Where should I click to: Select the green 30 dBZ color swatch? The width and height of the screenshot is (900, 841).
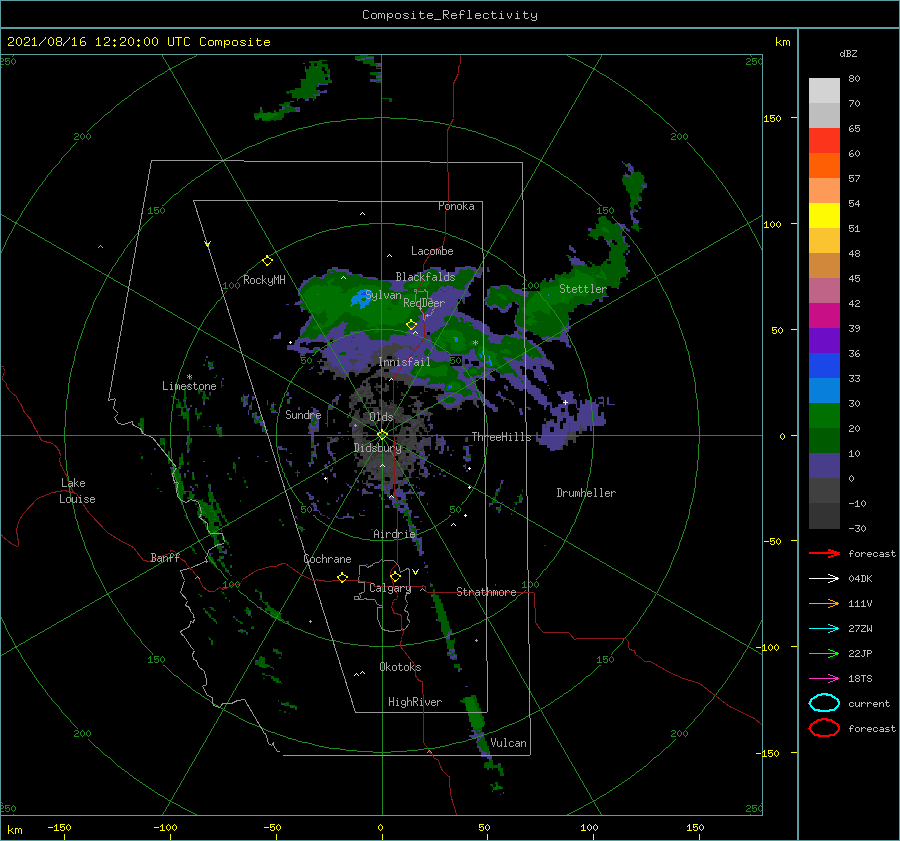pyautogui.click(x=824, y=415)
